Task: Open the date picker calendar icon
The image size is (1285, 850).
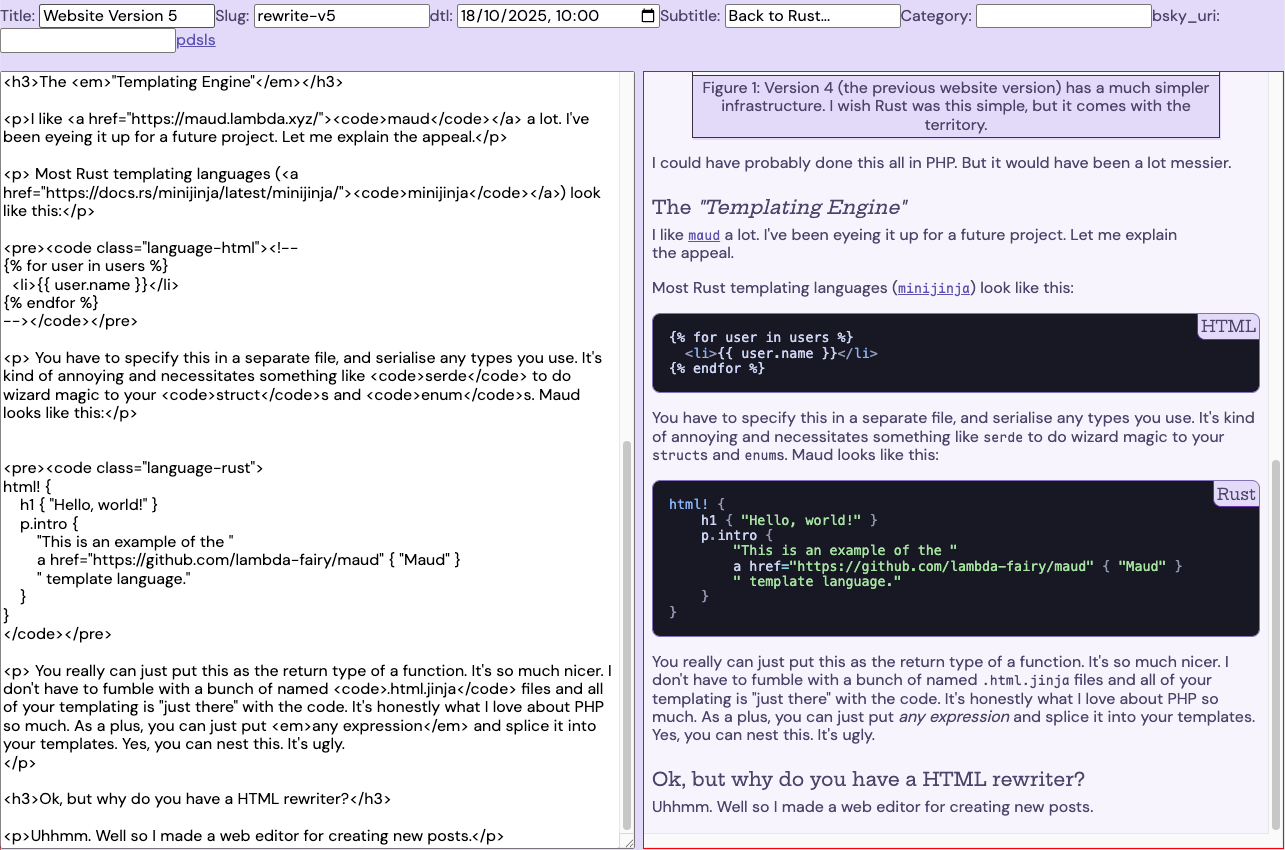Action: click(x=648, y=16)
